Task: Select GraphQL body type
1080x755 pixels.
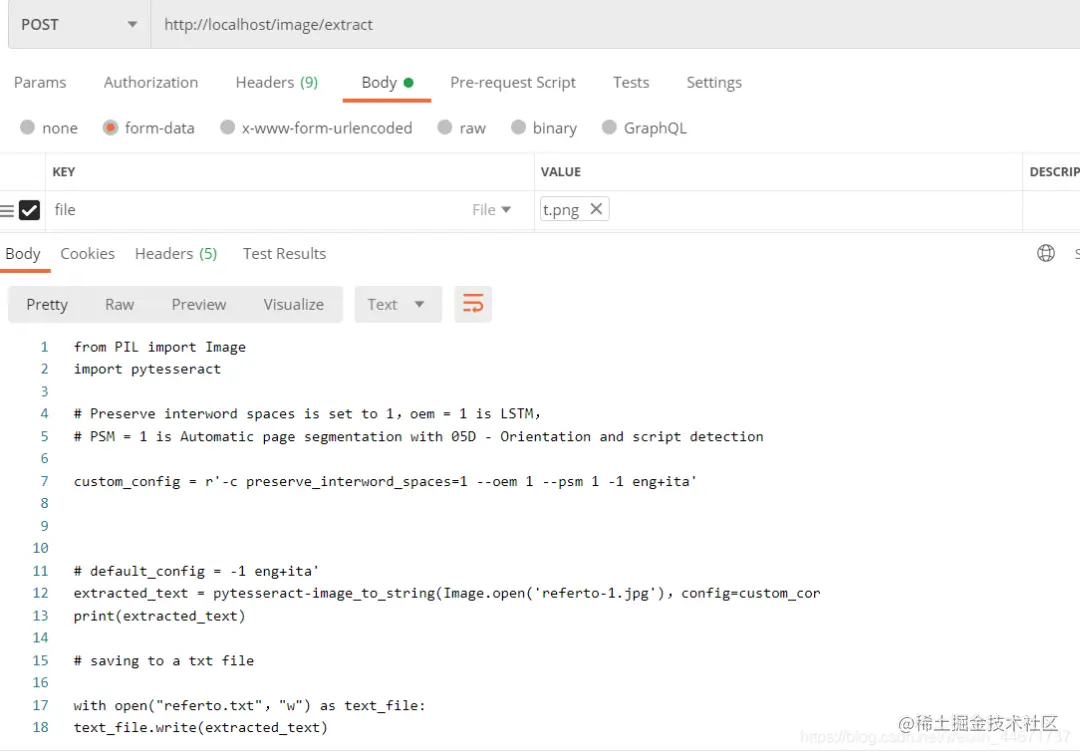Action: 644,128
